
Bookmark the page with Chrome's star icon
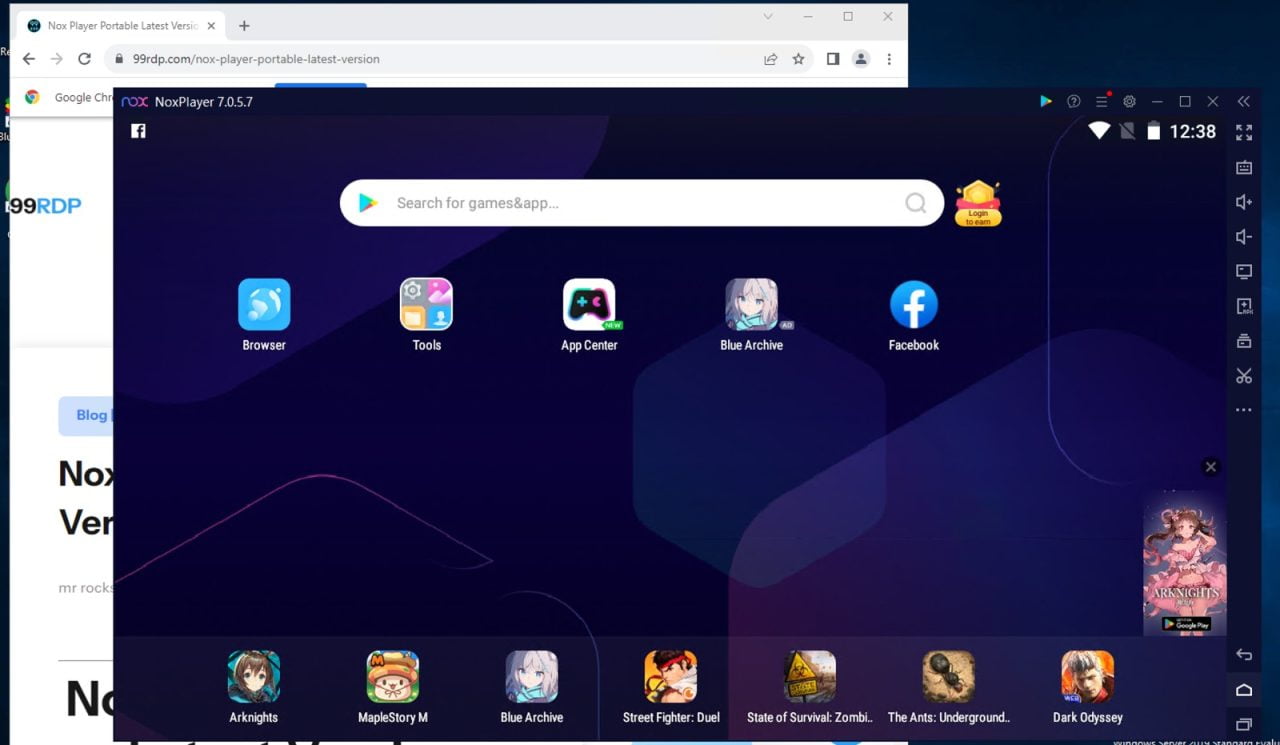[799, 59]
